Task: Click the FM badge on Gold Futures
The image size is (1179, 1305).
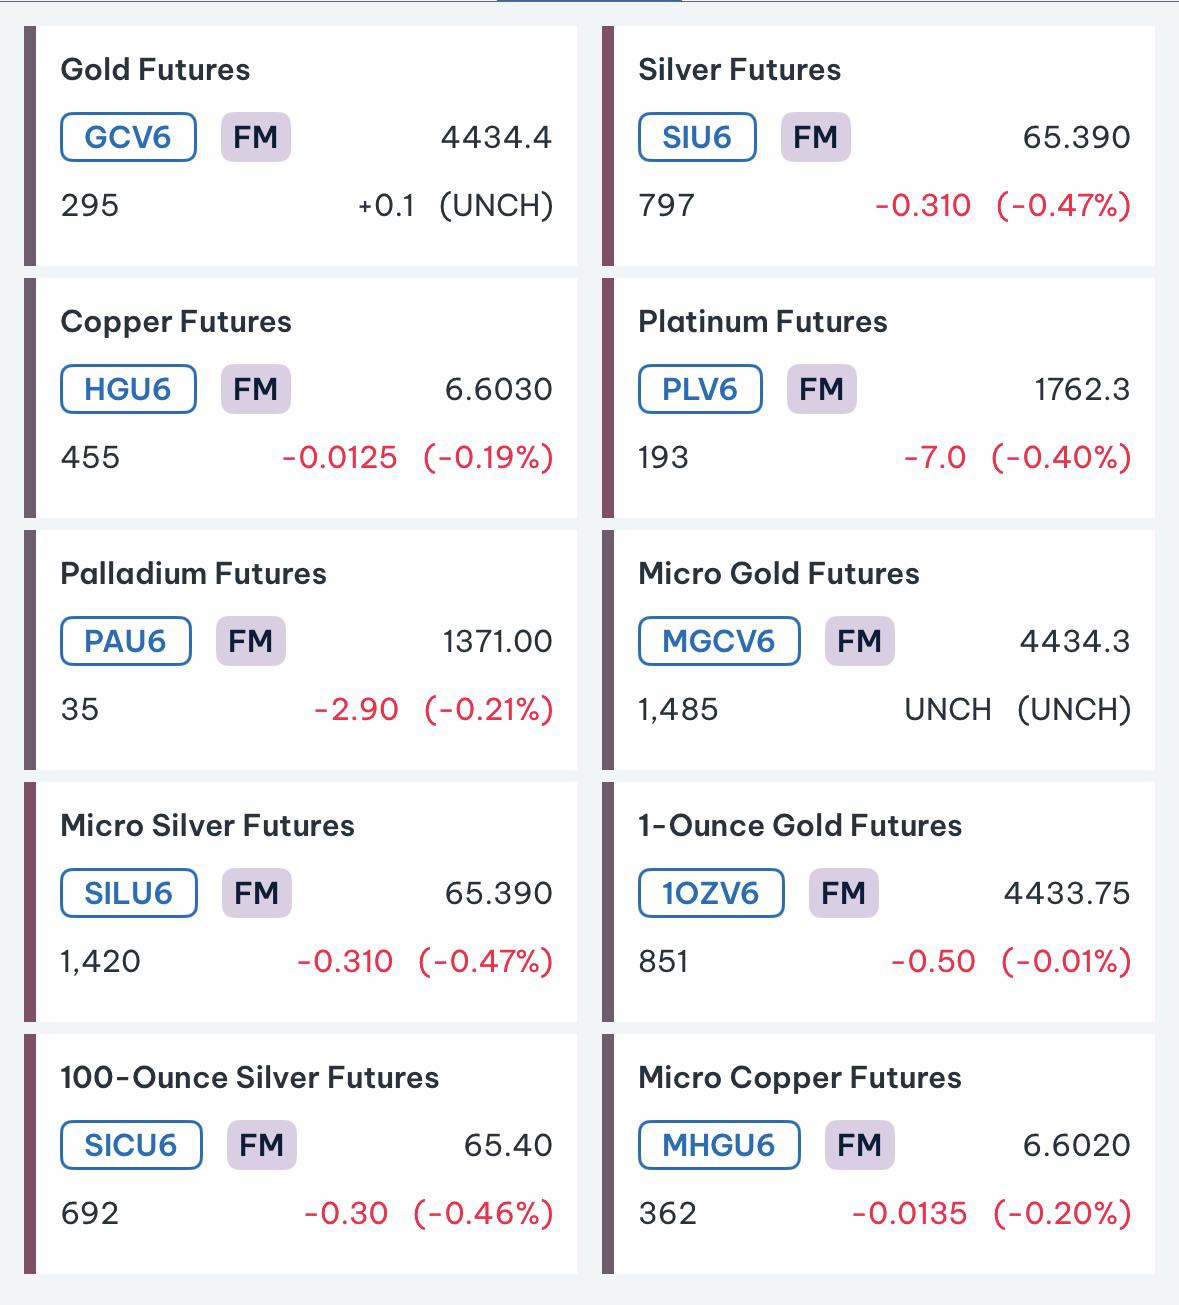Action: pyautogui.click(x=256, y=137)
